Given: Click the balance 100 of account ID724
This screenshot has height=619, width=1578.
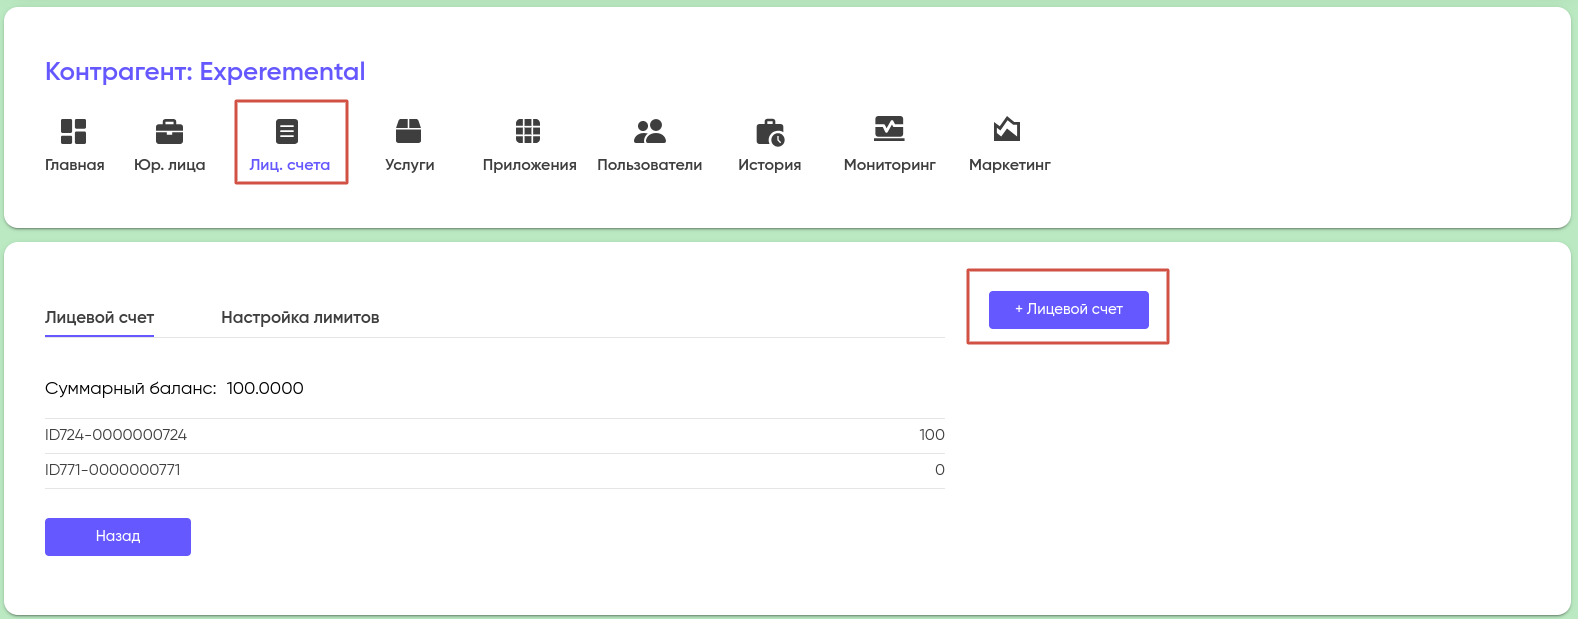Looking at the screenshot, I should click(931, 435).
